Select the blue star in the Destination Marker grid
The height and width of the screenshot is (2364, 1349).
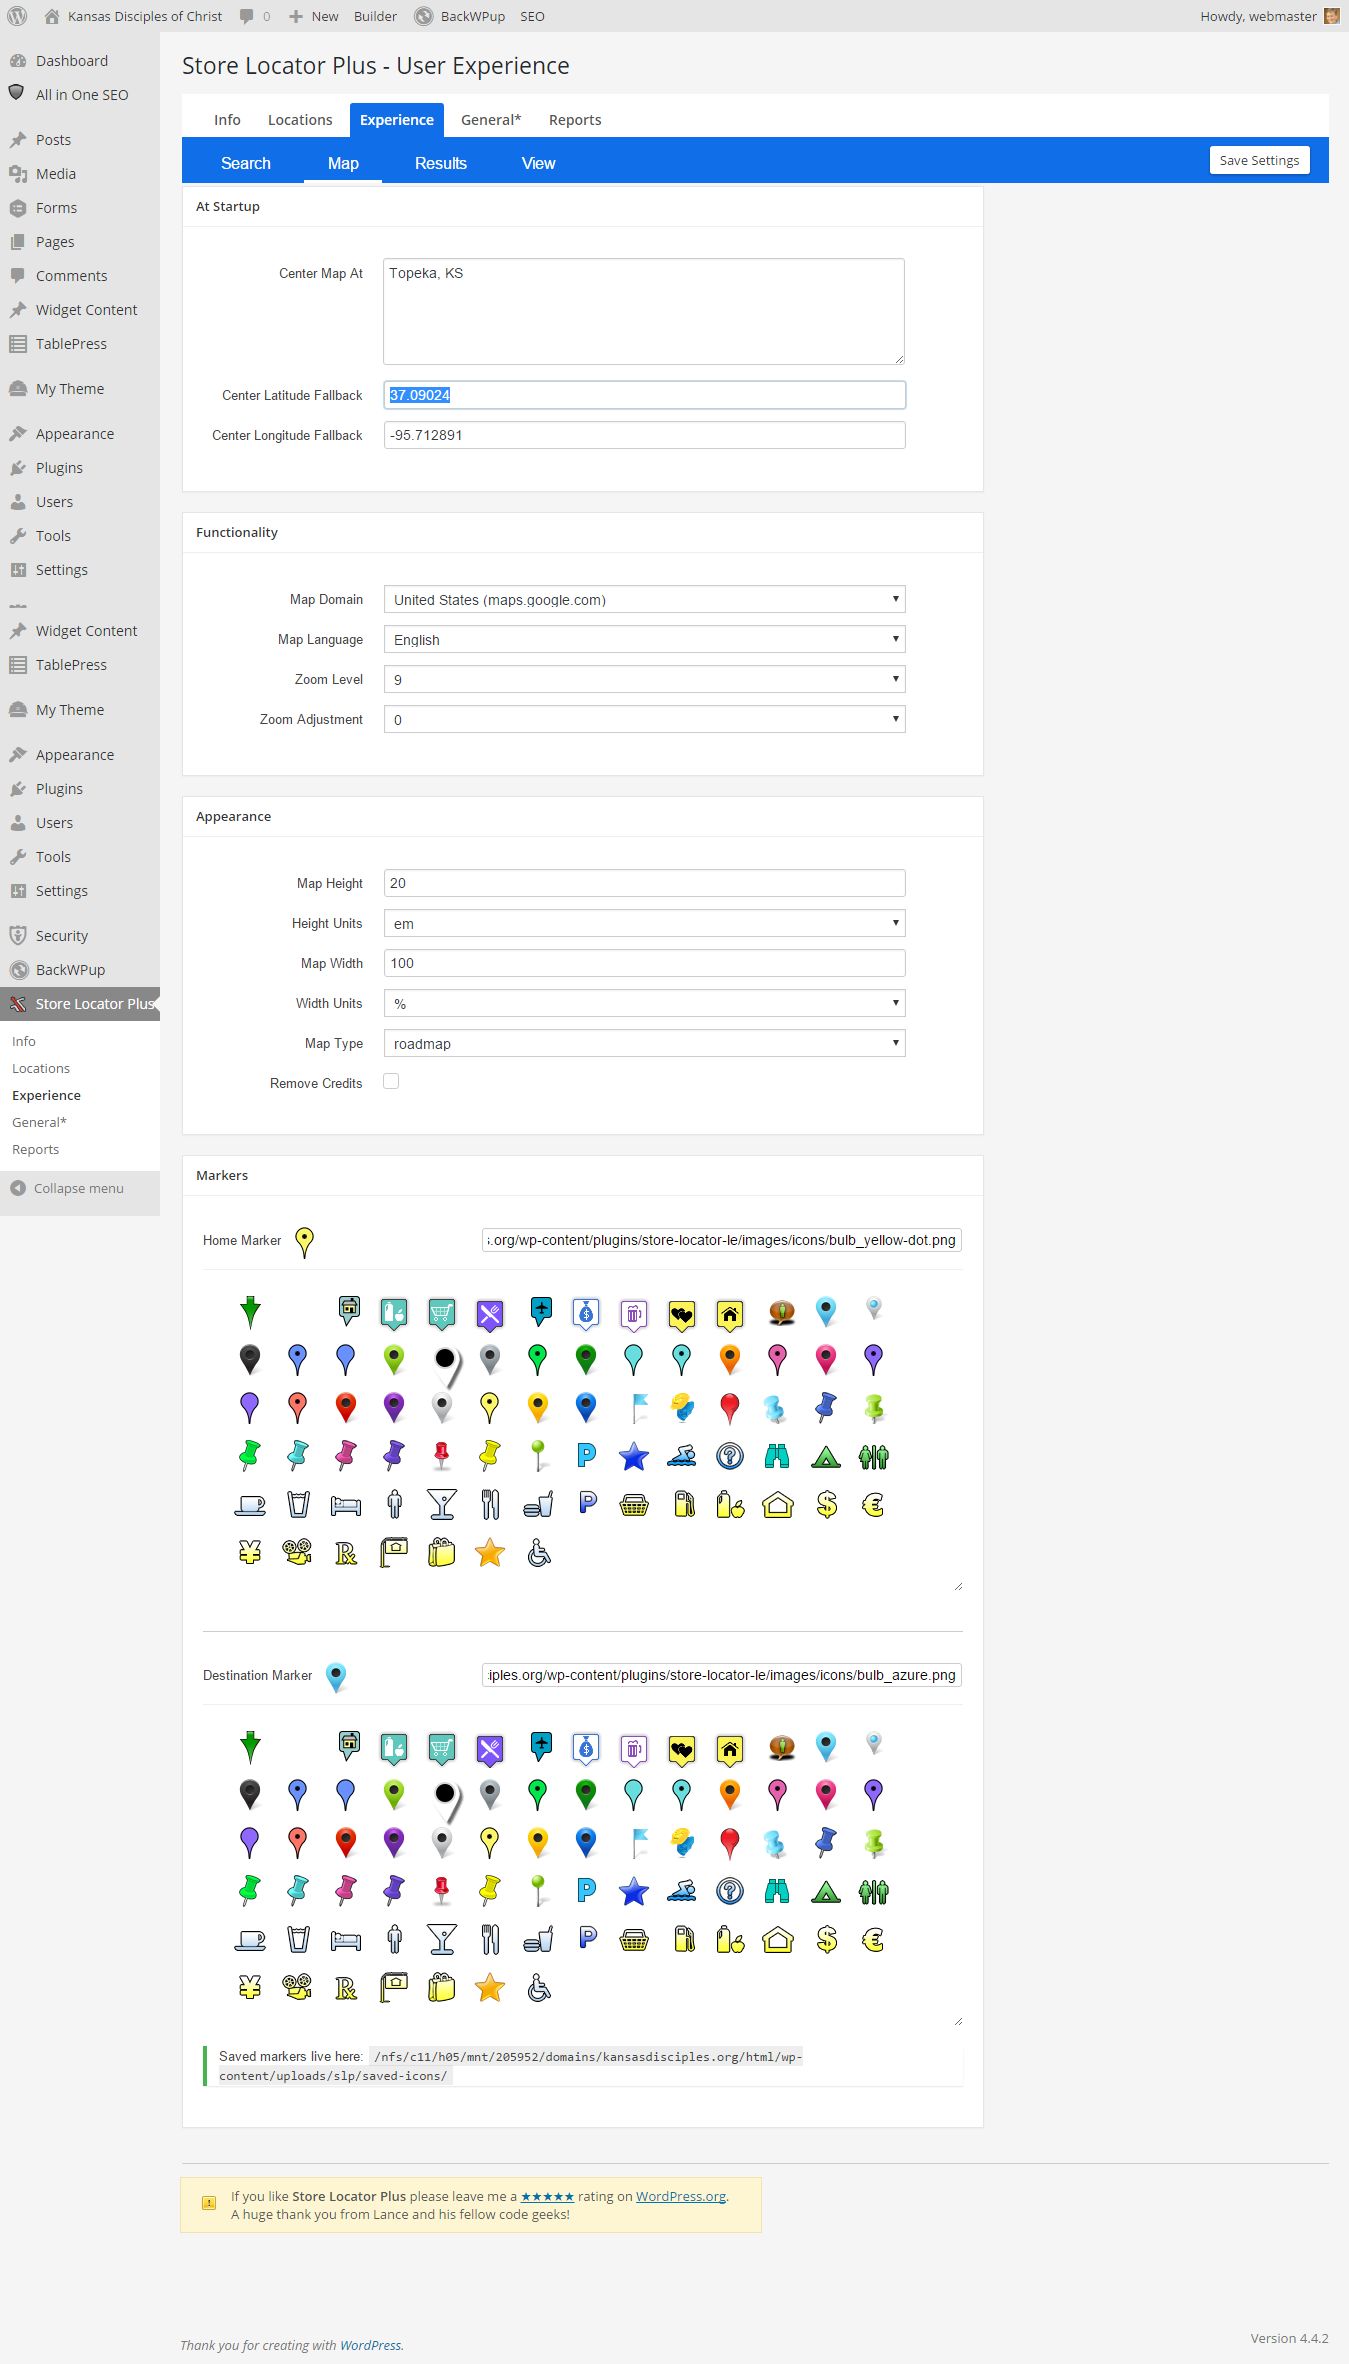coord(634,1891)
